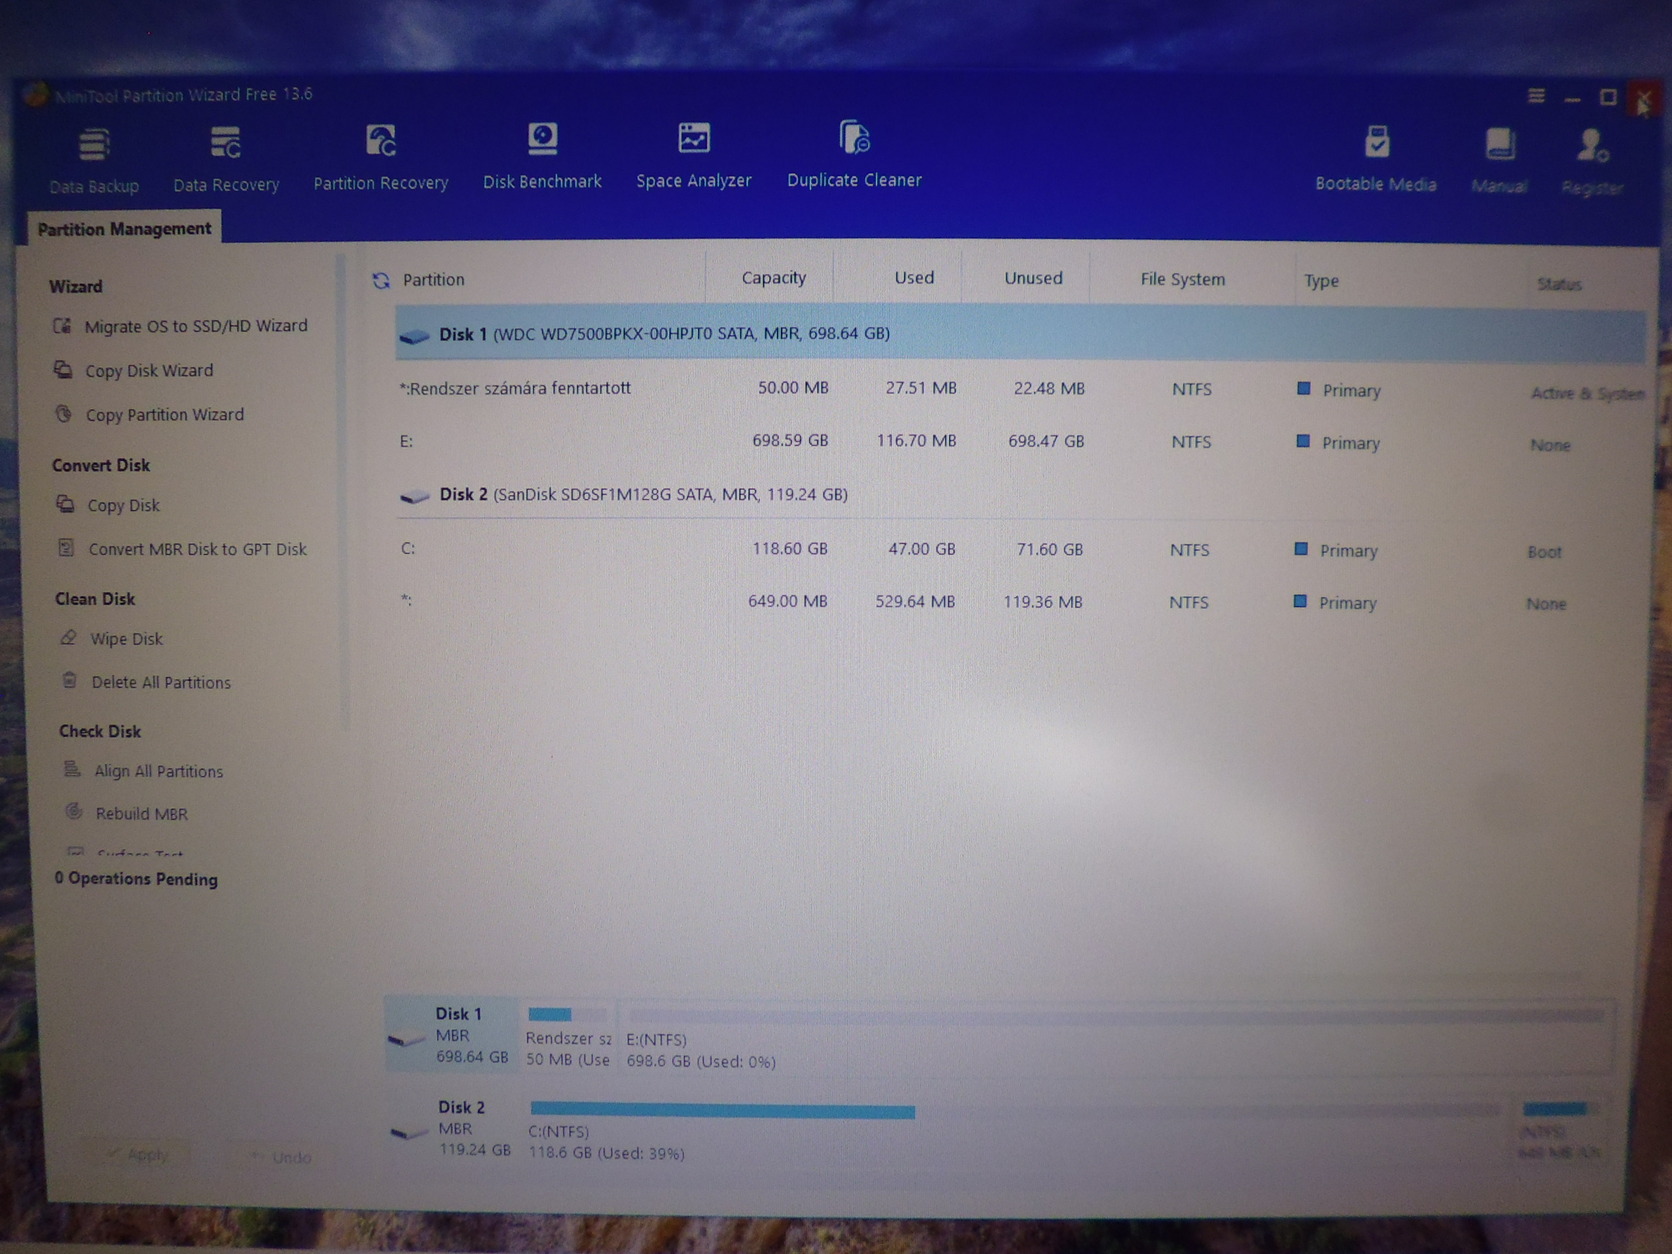
Task: Click the MiniTool app logo in title bar
Action: pyautogui.click(x=37, y=95)
